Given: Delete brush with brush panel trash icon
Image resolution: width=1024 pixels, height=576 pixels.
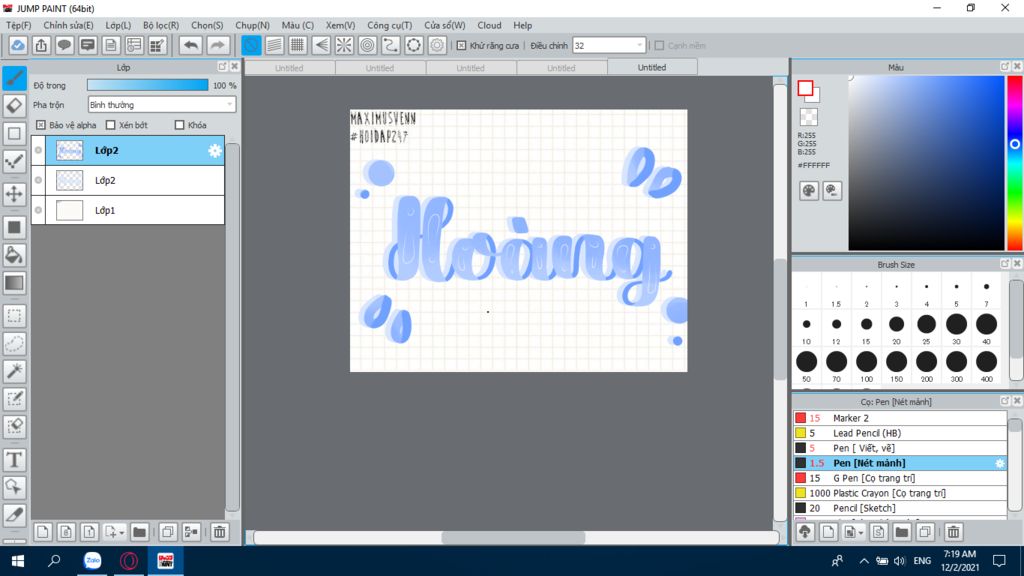Looking at the screenshot, I should 953,532.
